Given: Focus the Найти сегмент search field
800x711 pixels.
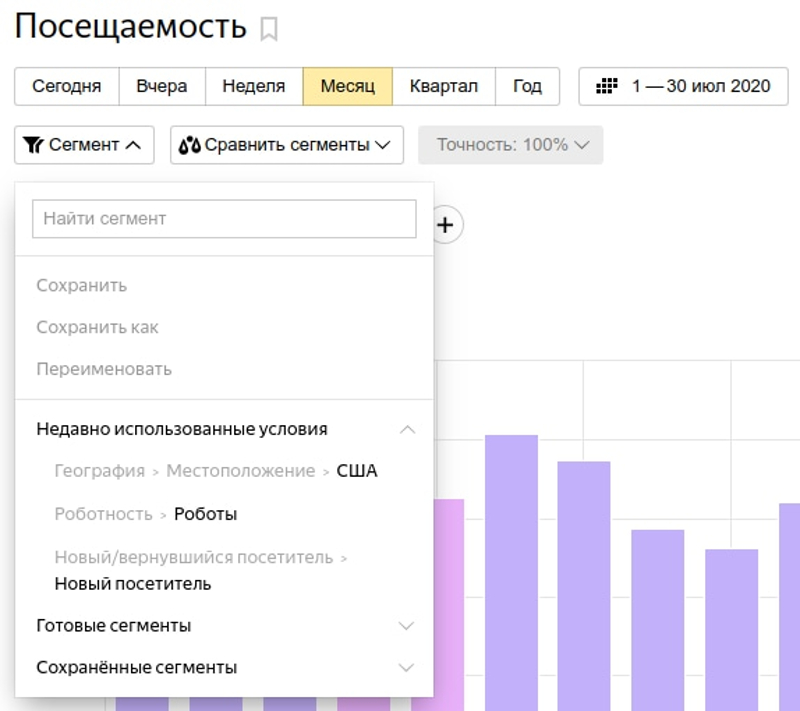Looking at the screenshot, I should point(224,219).
